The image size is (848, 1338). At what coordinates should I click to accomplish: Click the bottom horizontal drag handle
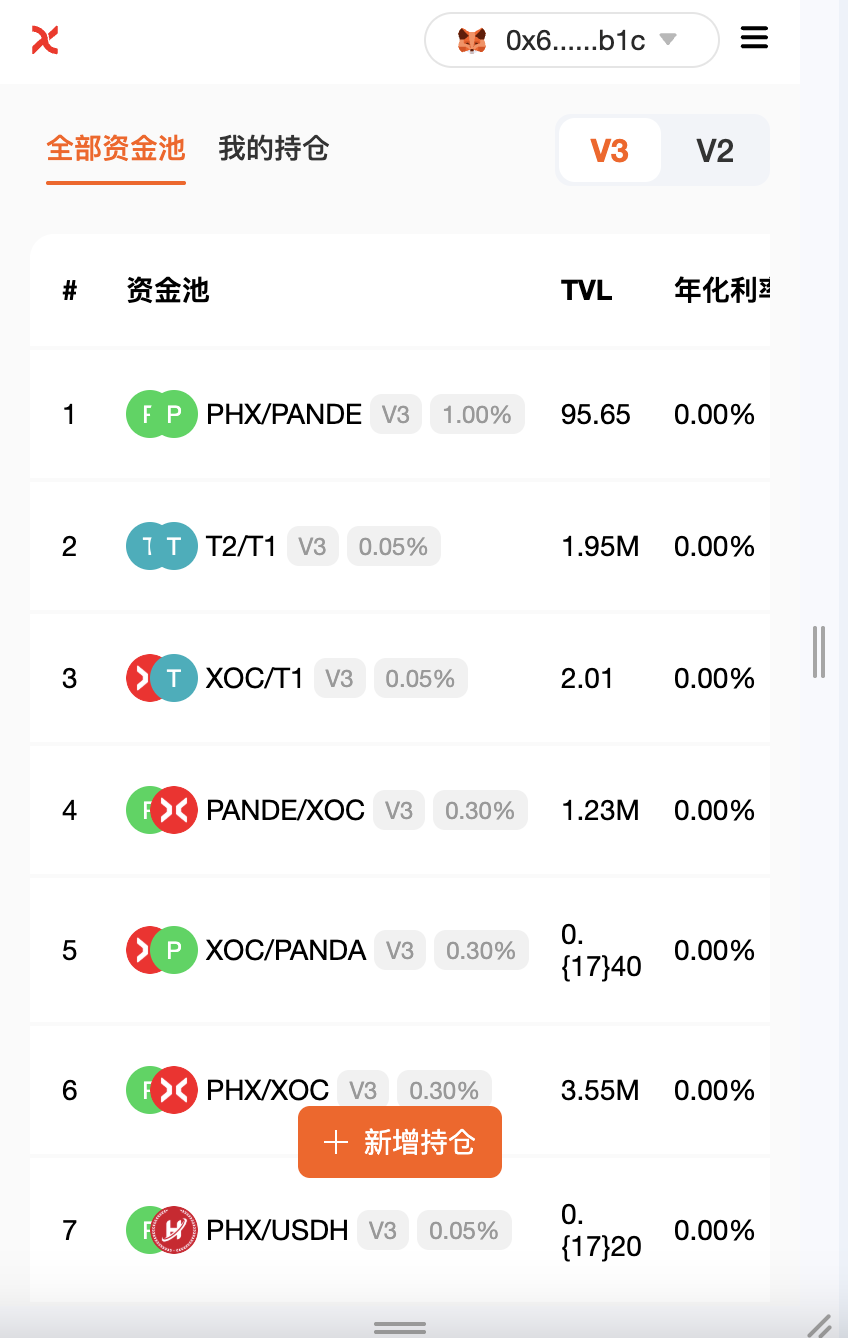pyautogui.click(x=400, y=1327)
